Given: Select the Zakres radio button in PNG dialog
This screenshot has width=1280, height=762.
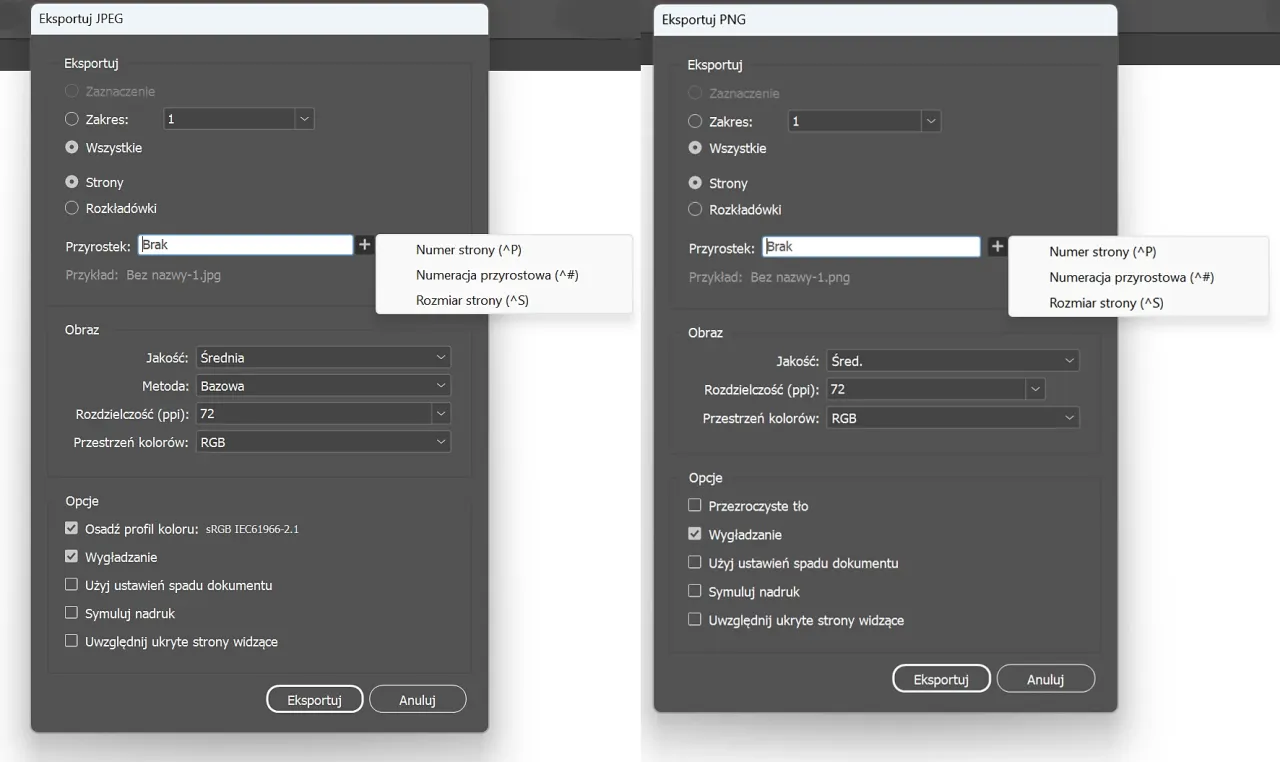Looking at the screenshot, I should click(695, 122).
